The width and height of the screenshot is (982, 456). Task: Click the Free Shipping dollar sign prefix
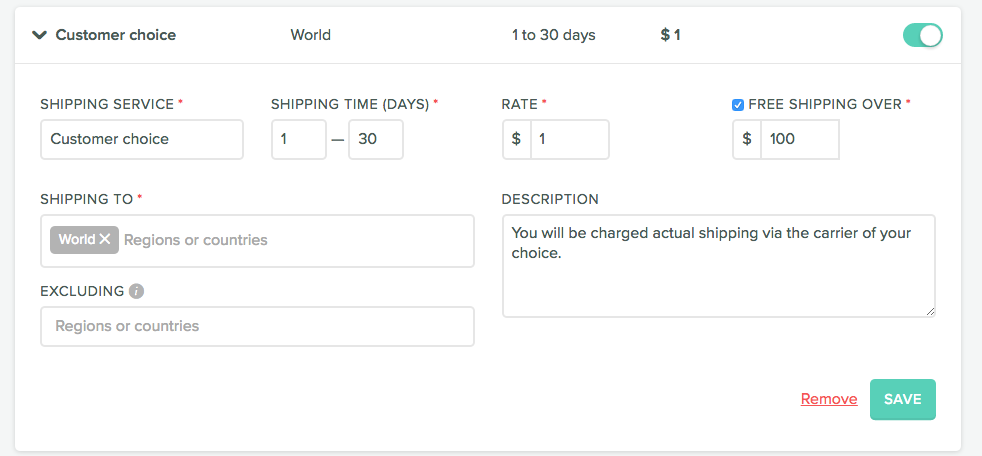747,140
